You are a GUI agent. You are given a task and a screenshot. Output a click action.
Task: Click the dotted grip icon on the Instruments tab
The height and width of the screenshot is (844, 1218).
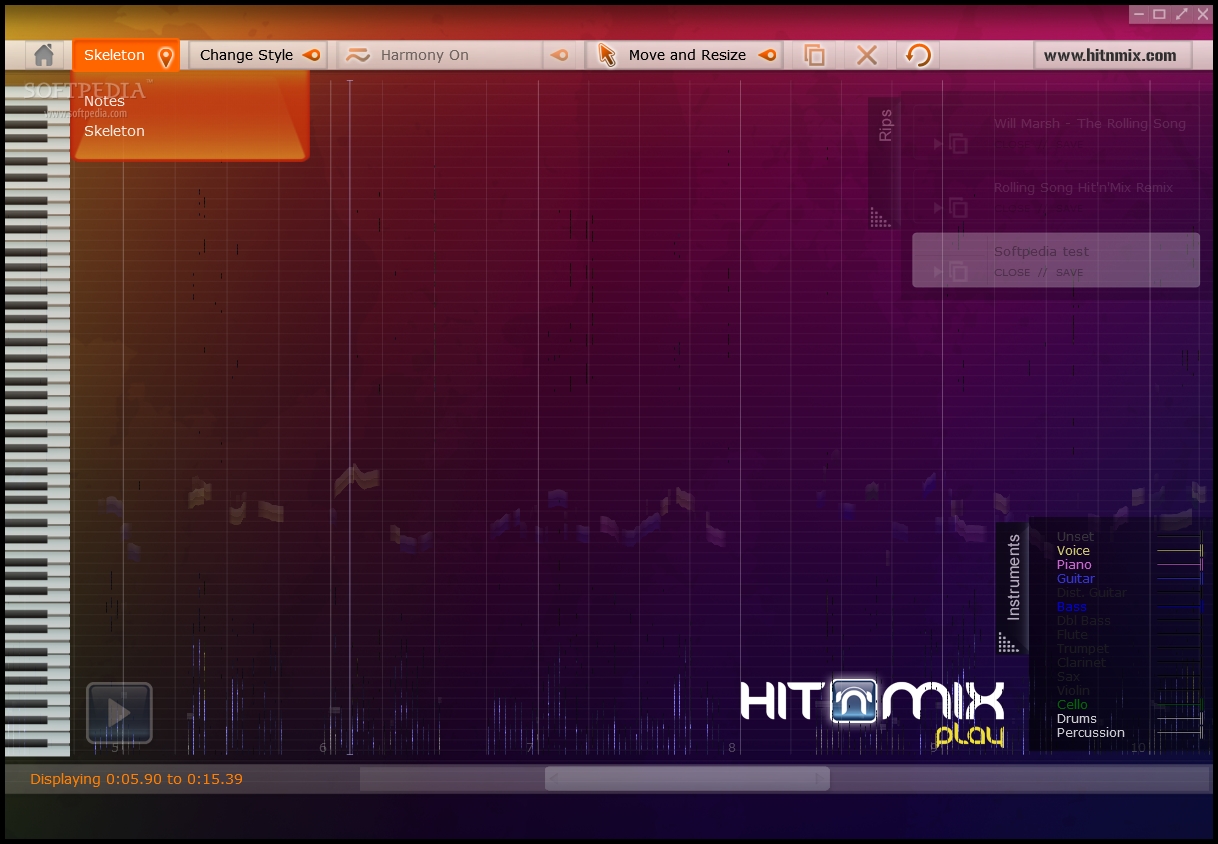1008,642
